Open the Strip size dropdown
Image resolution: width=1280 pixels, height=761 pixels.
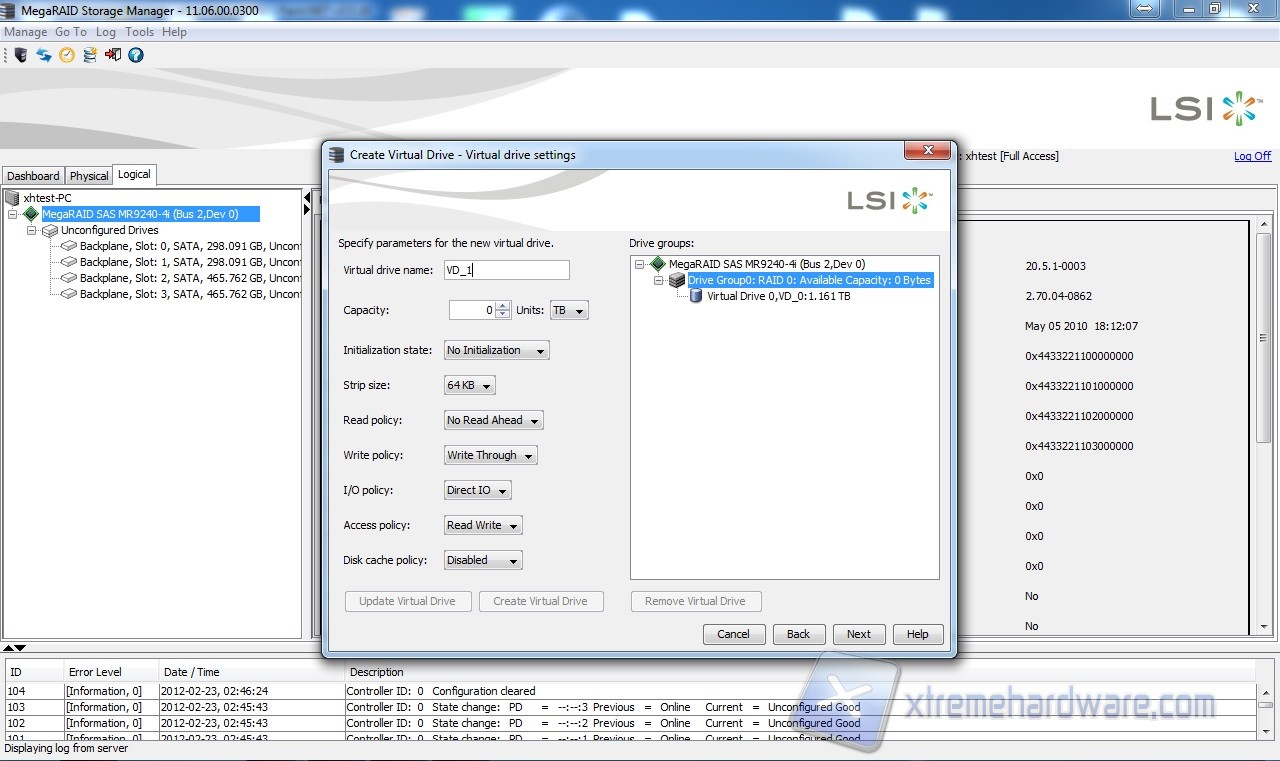coord(470,386)
